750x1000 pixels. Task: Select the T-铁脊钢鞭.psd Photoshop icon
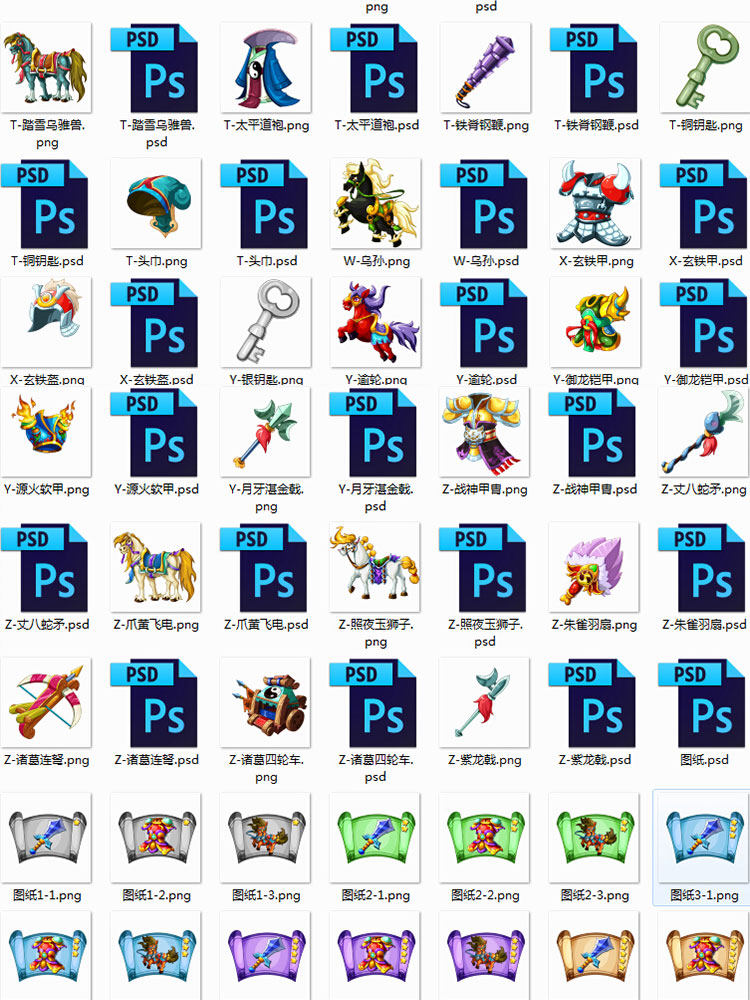[x=594, y=68]
